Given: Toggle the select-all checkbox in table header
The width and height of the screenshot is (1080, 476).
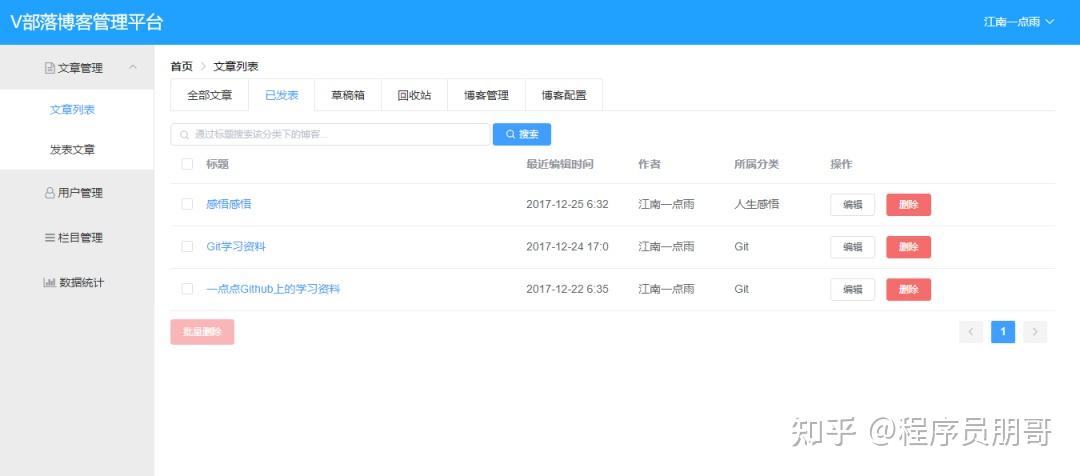Looking at the screenshot, I should click(x=187, y=164).
